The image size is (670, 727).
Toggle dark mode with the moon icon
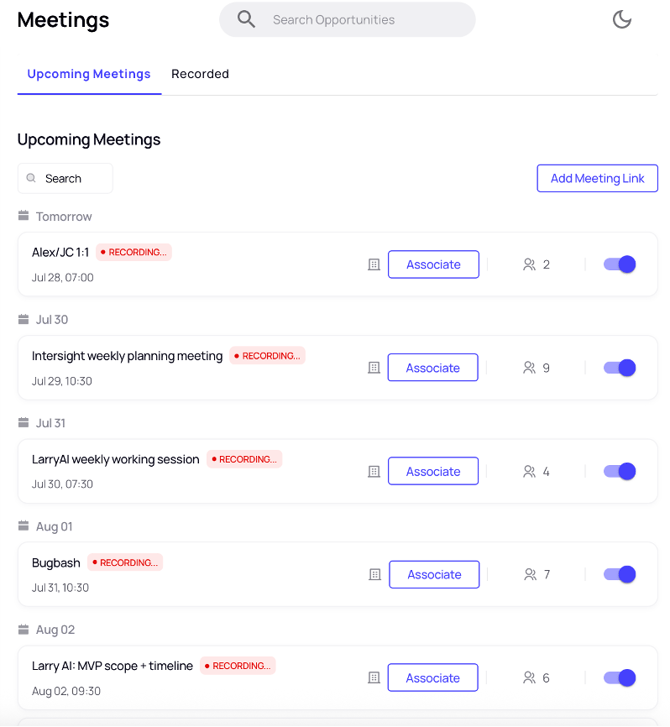pyautogui.click(x=622, y=19)
